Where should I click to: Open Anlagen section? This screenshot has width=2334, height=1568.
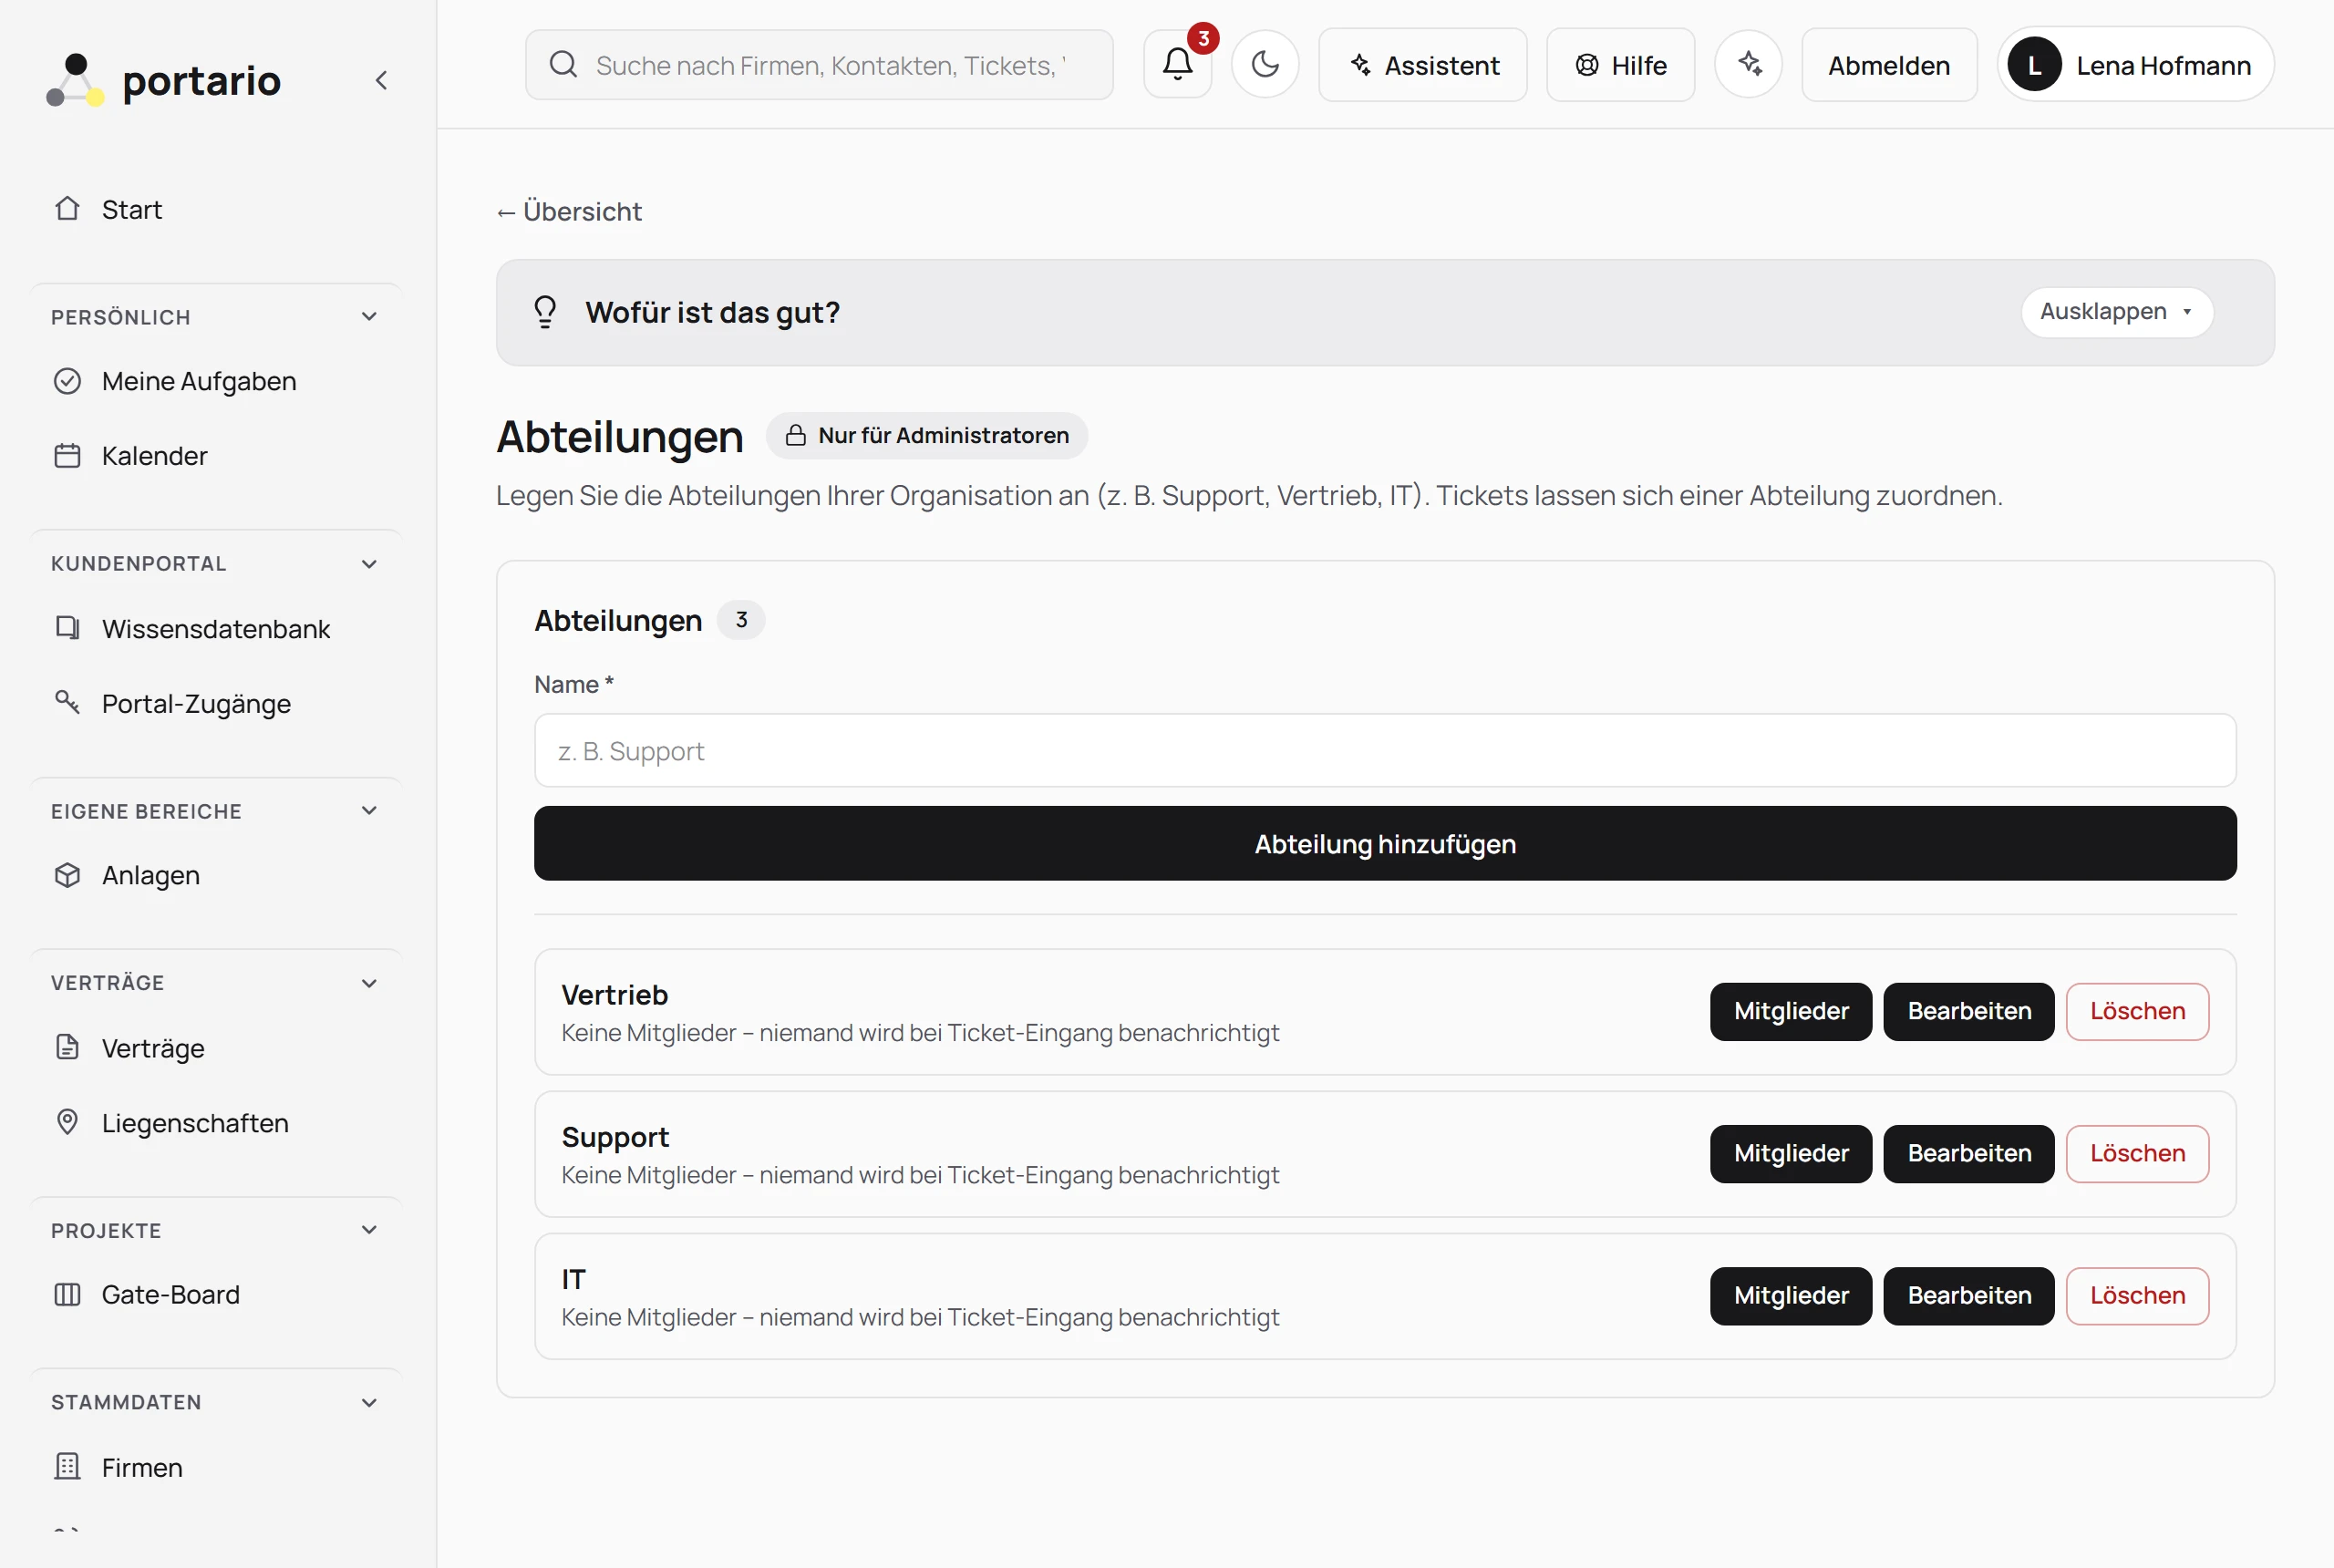pyautogui.click(x=216, y=875)
